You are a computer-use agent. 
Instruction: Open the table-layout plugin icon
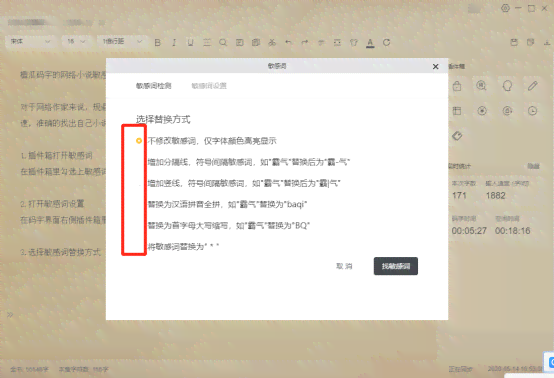[x=457, y=111]
